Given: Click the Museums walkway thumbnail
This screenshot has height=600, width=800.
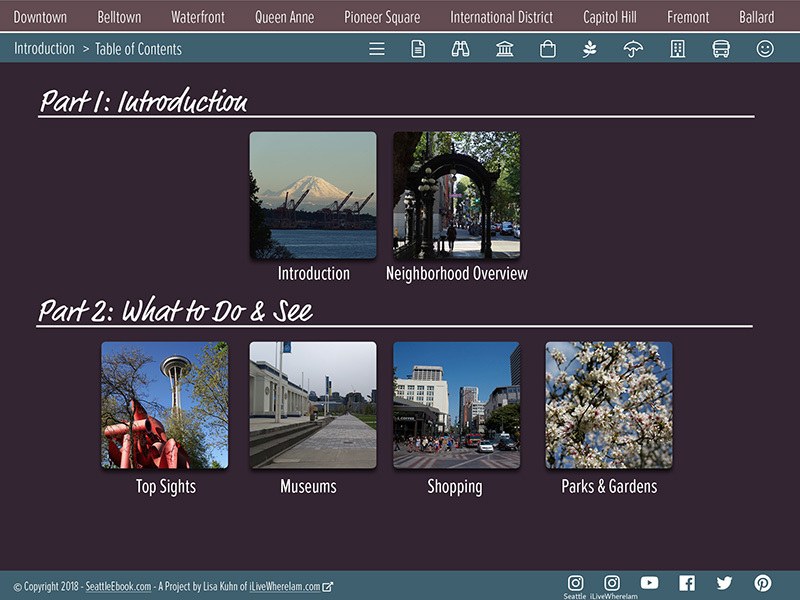Looking at the screenshot, I should pyautogui.click(x=313, y=405).
